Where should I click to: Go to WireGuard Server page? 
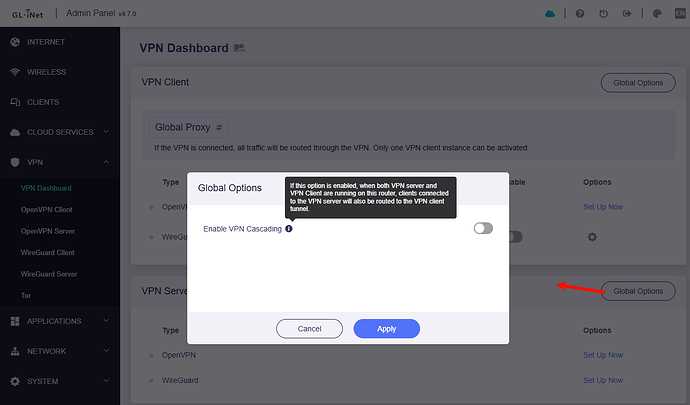(x=49, y=274)
